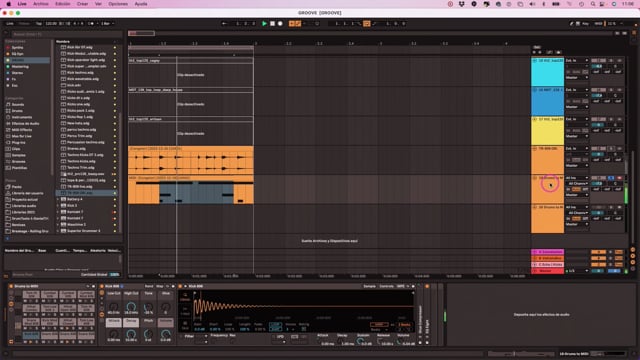Open All Channels dropdown on selected orange track
640x360 pixels.
[578, 184]
